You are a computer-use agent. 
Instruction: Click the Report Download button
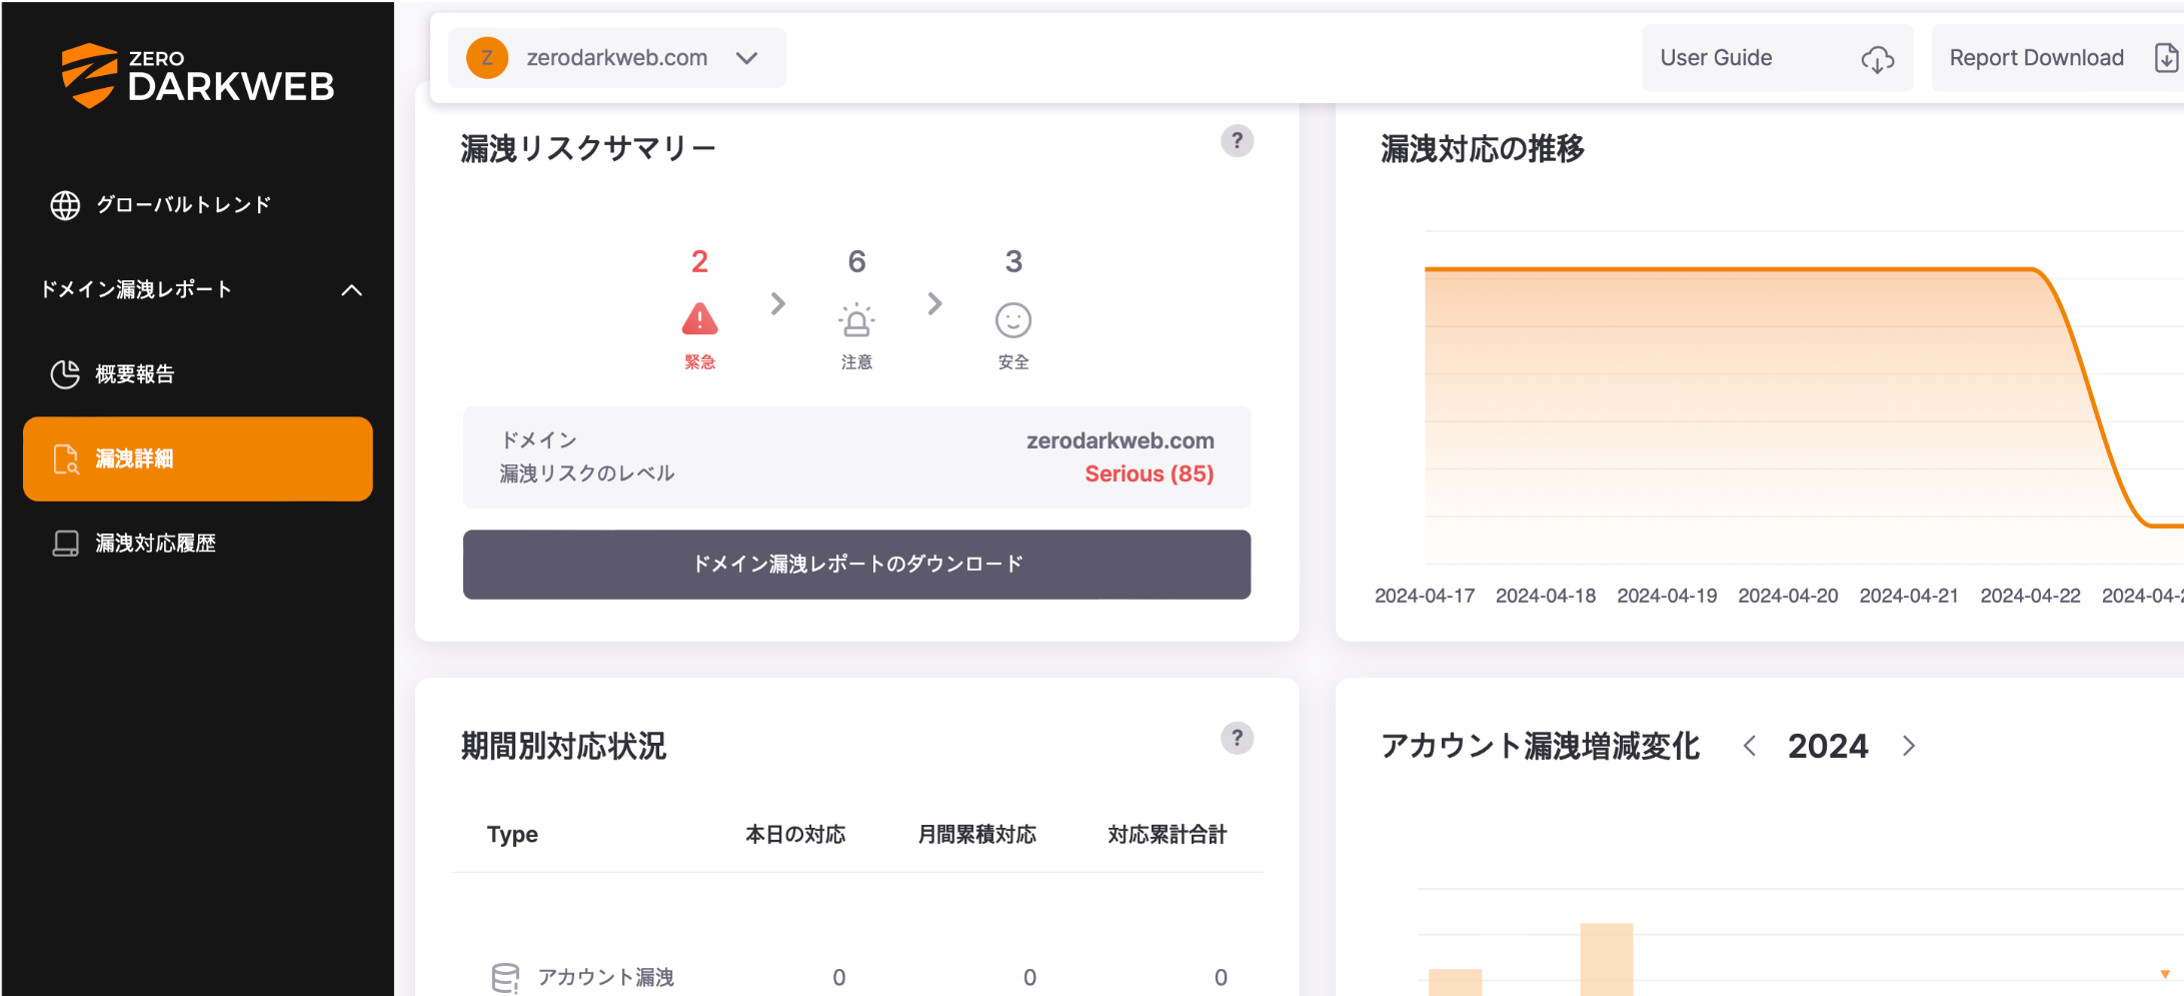(2057, 58)
